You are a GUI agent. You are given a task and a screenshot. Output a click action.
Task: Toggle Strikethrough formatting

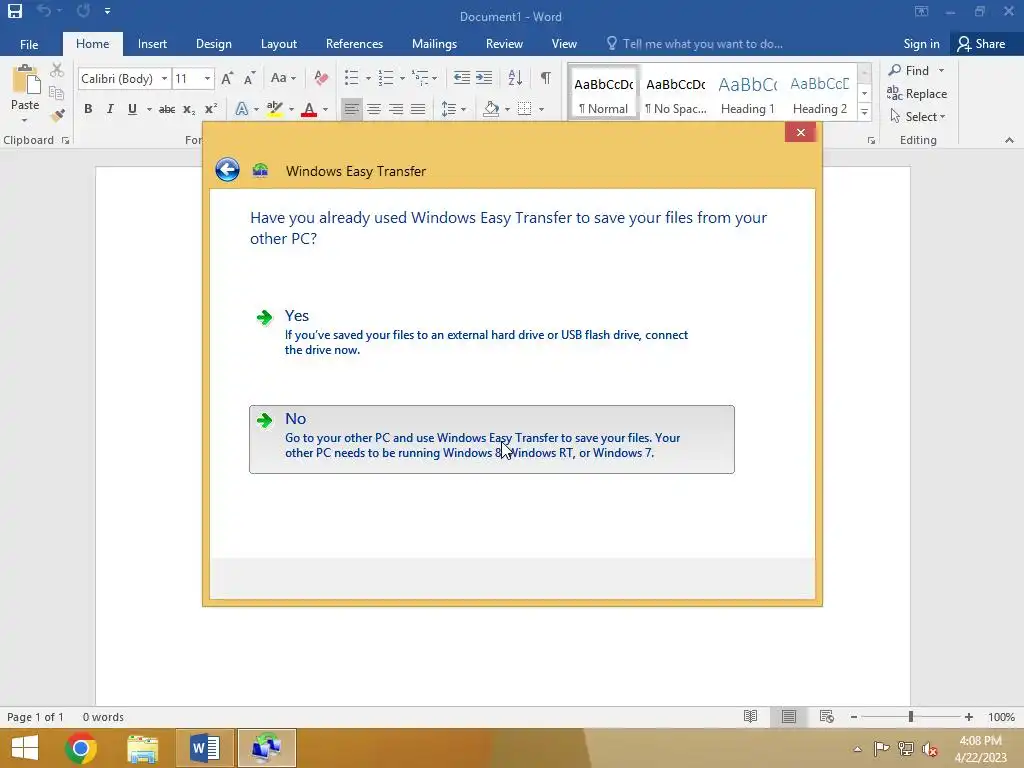[167, 109]
